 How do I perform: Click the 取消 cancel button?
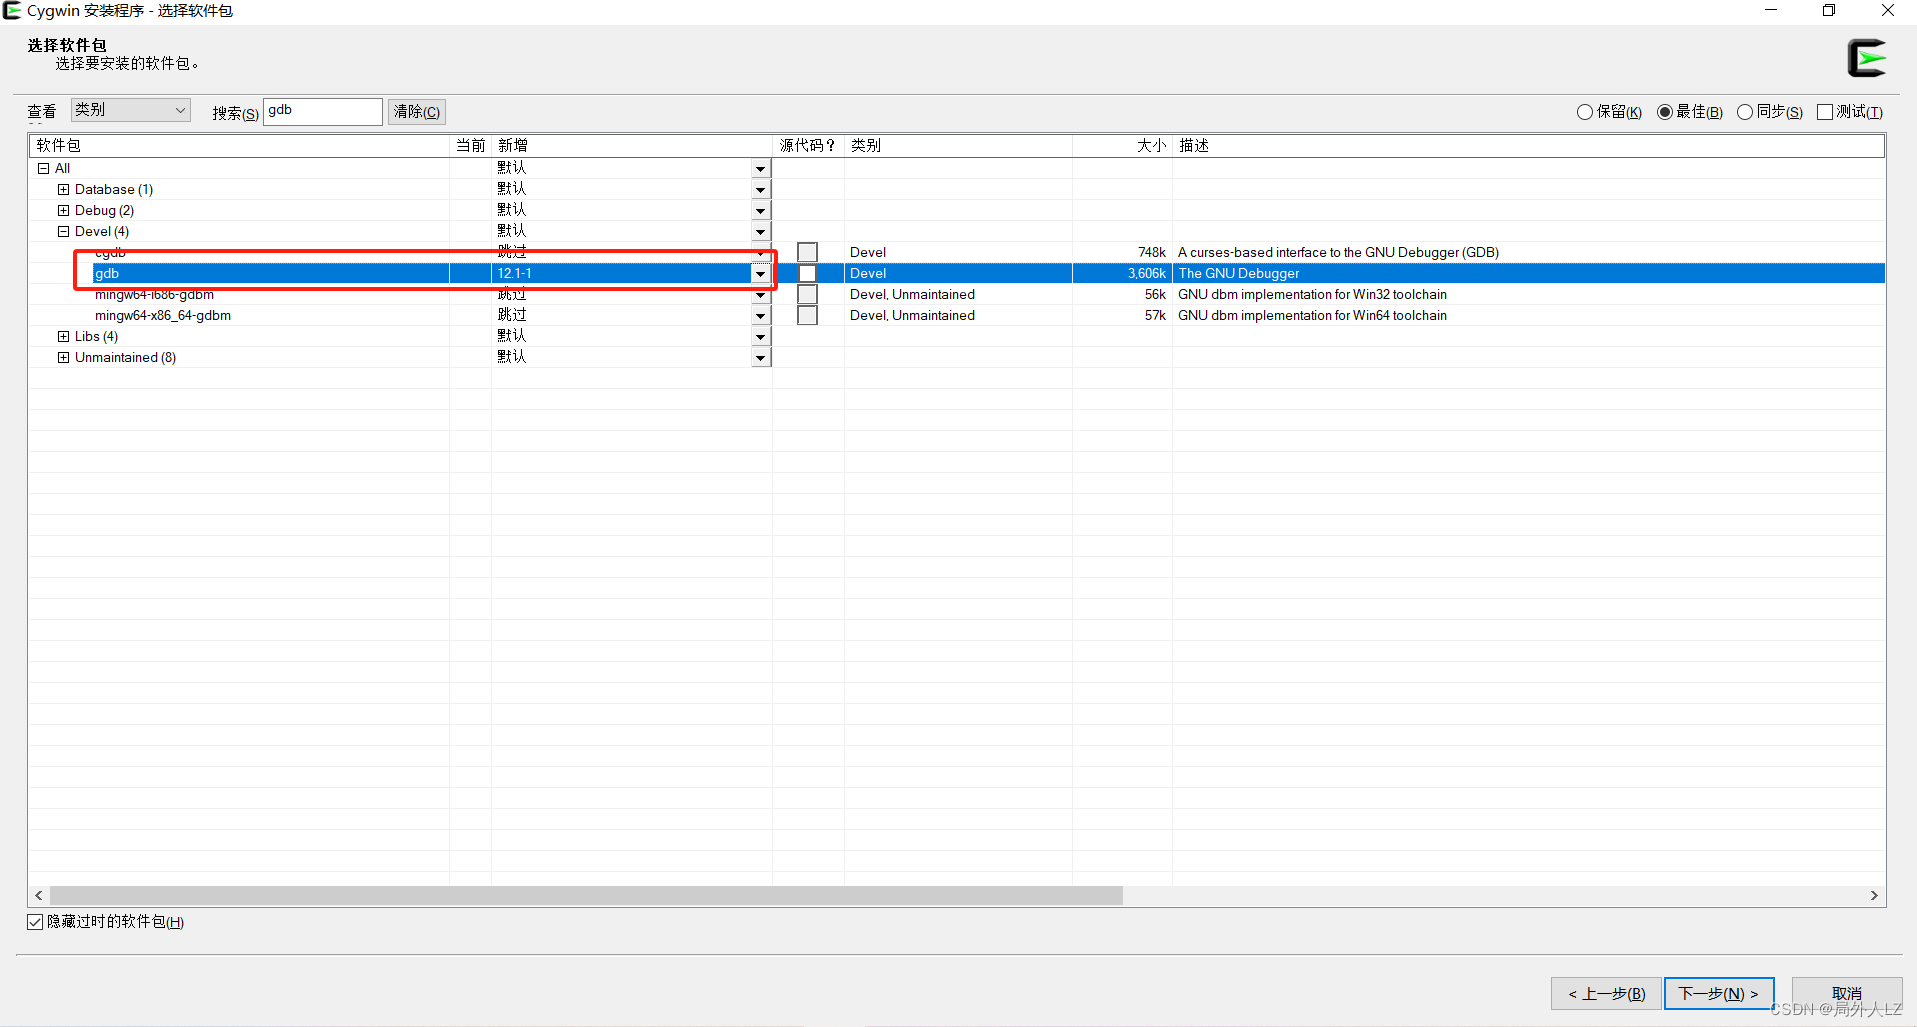point(1846,993)
